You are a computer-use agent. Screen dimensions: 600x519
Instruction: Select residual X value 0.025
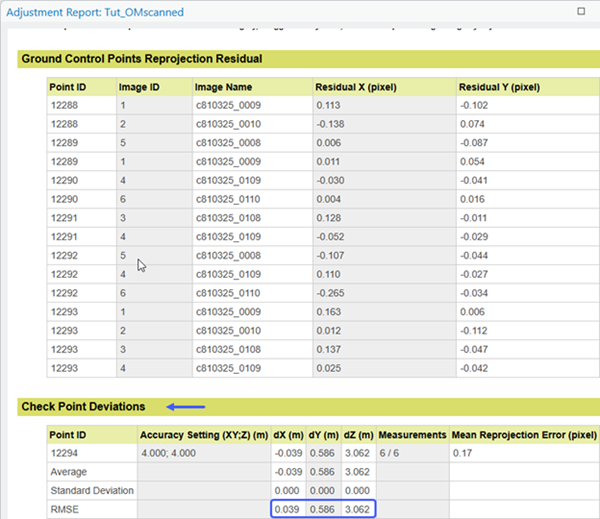click(x=329, y=368)
